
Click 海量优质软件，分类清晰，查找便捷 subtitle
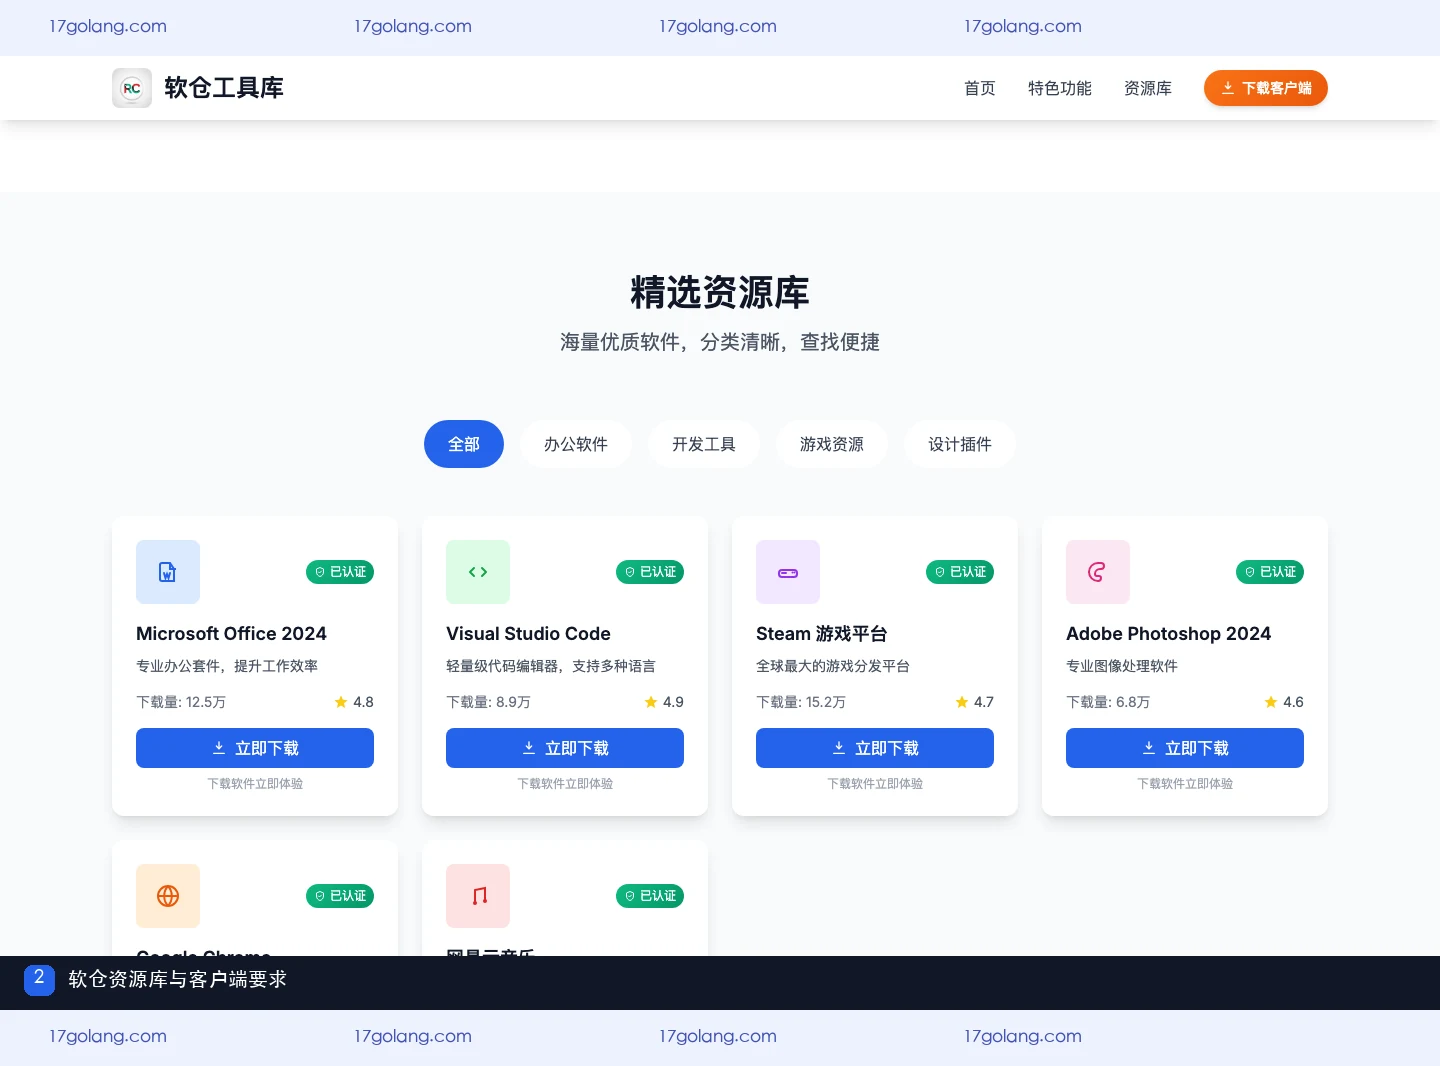(720, 342)
